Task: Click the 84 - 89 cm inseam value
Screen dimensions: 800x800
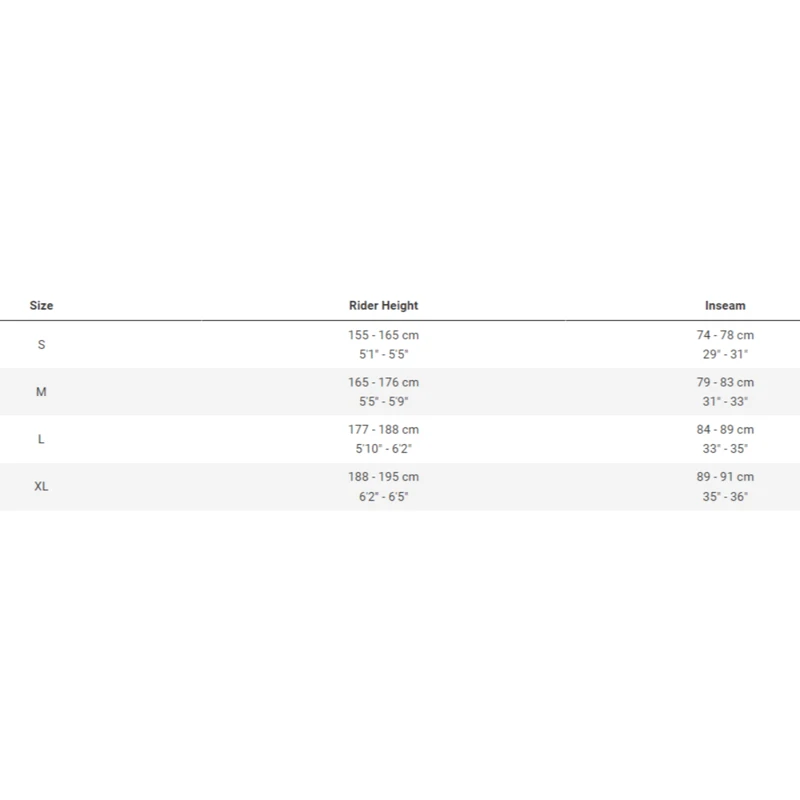Action: pos(725,429)
